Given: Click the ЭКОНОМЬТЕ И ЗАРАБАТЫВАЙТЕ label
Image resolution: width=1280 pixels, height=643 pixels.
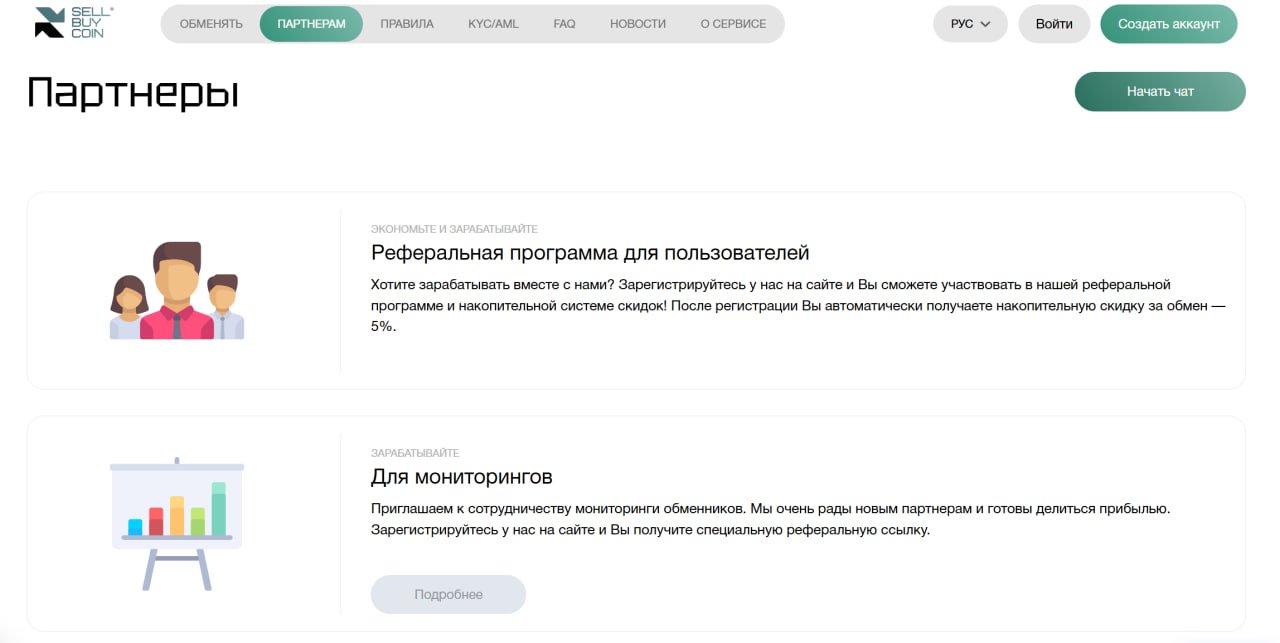Looking at the screenshot, I should [x=454, y=229].
